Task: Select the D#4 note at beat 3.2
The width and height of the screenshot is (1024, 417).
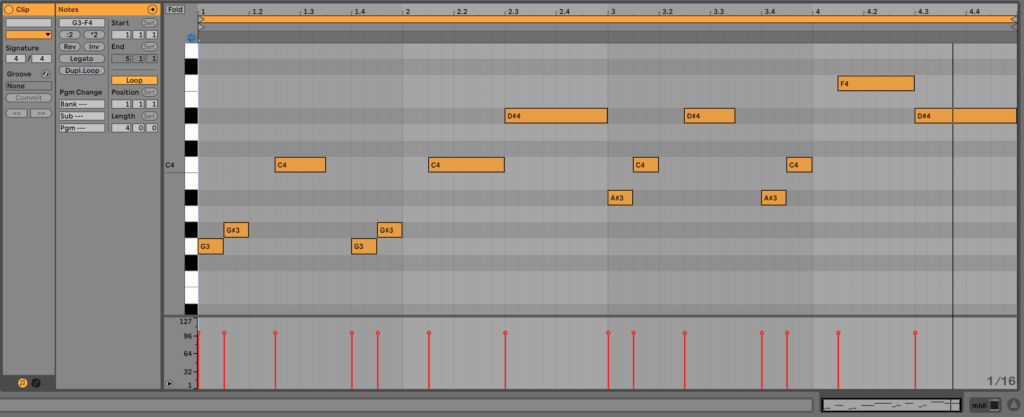Action: pos(710,116)
